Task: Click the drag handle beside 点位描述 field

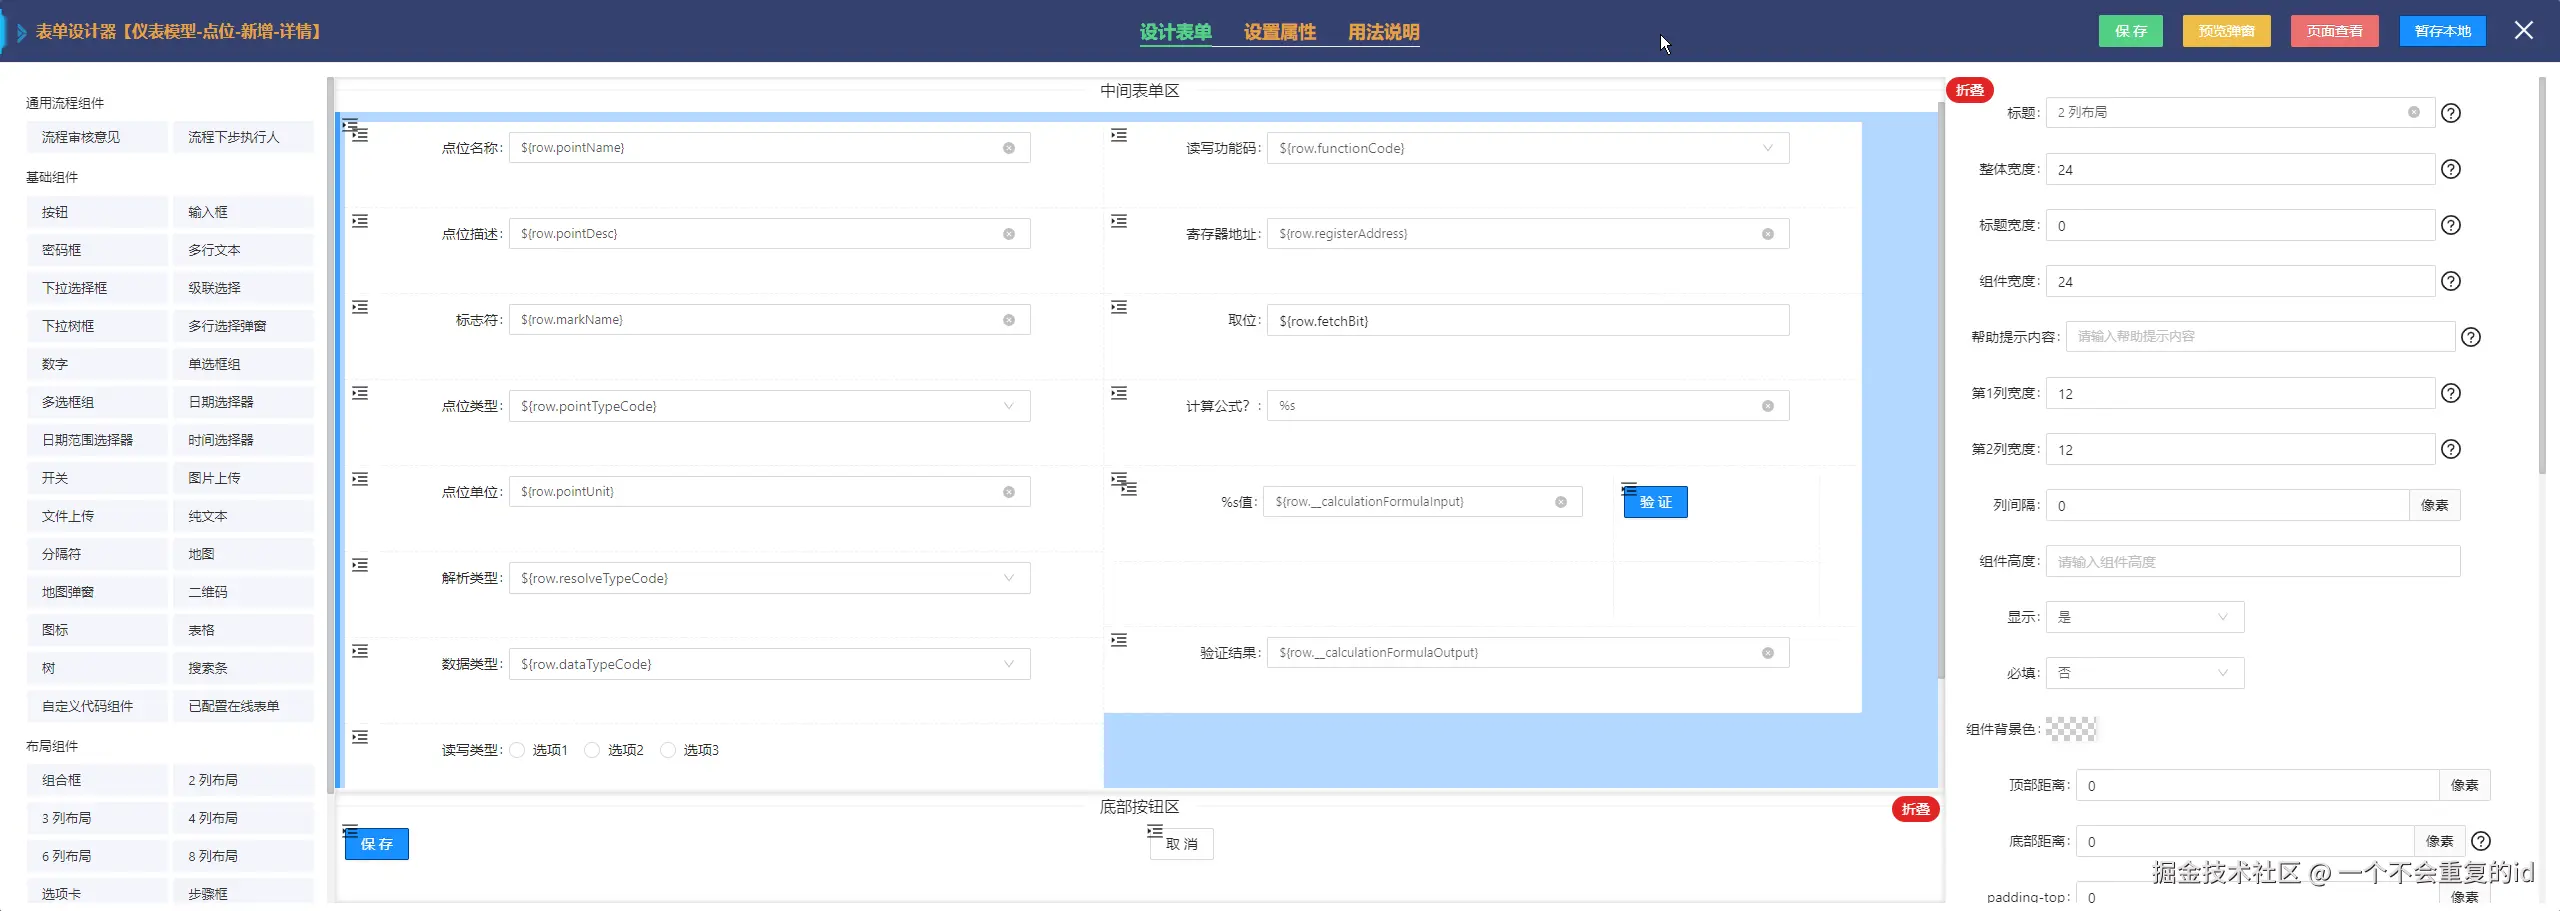Action: 360,221
